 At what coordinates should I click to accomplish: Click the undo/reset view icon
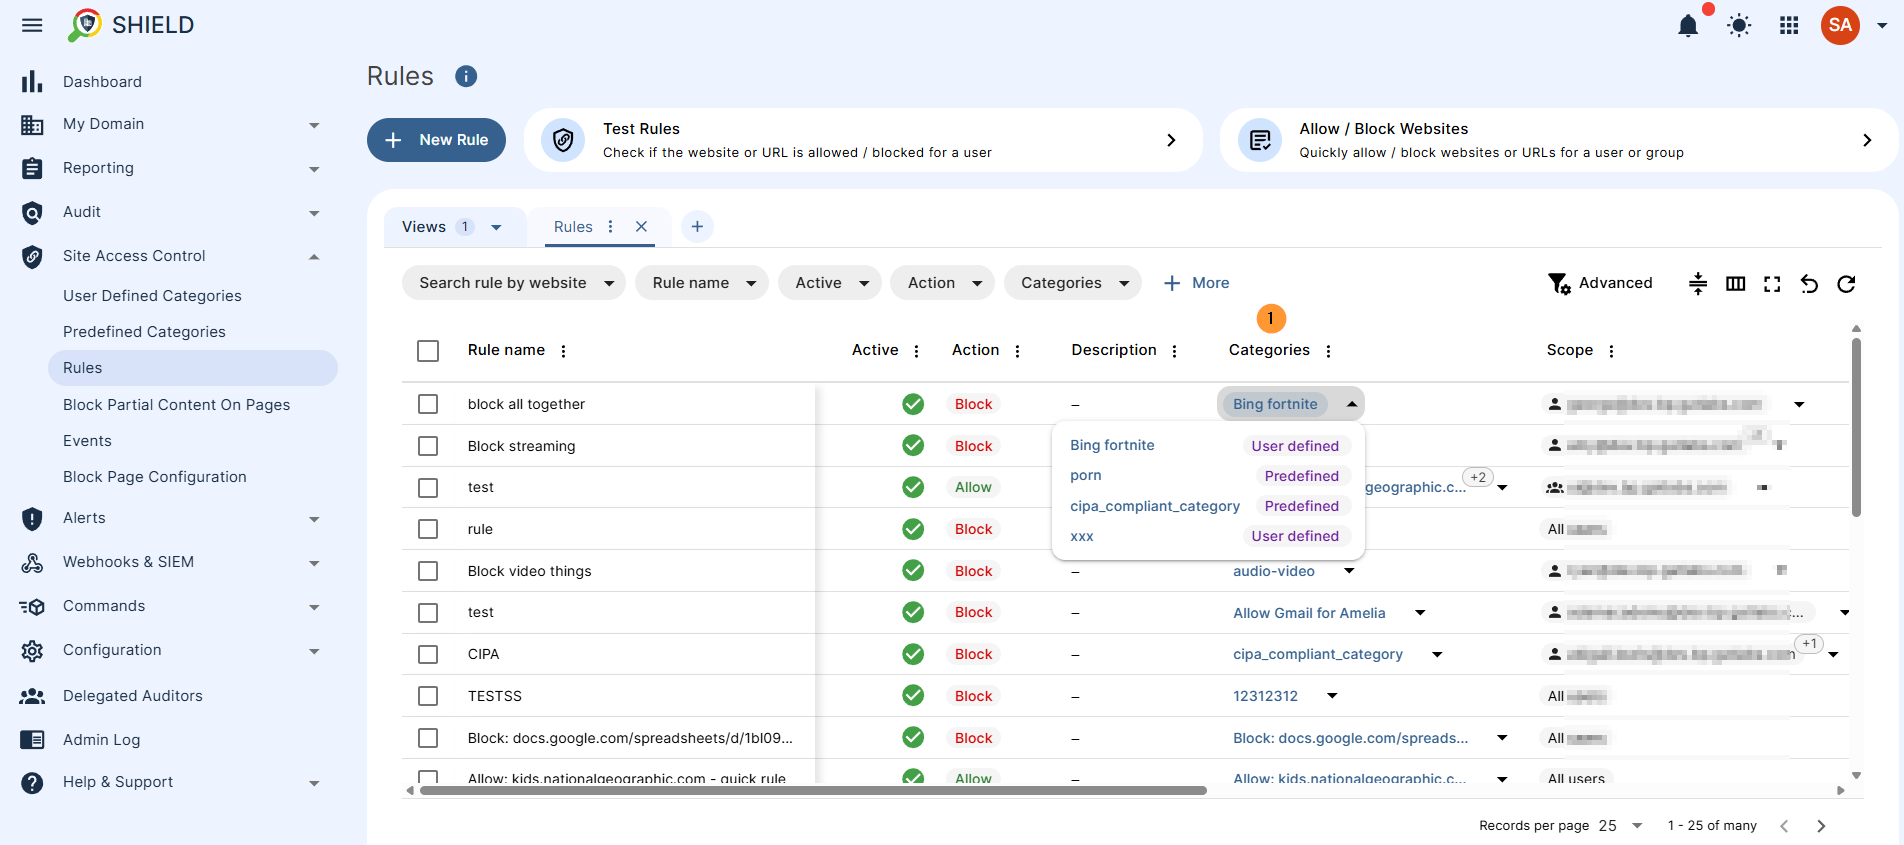click(1809, 283)
